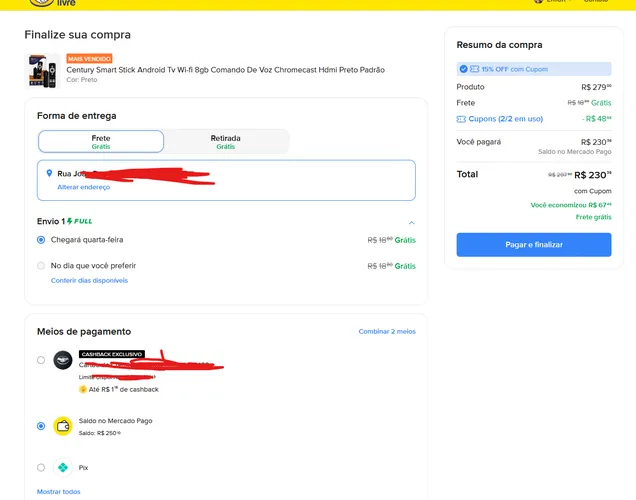Open Conferir dias disponíveis link

[x=89, y=280]
